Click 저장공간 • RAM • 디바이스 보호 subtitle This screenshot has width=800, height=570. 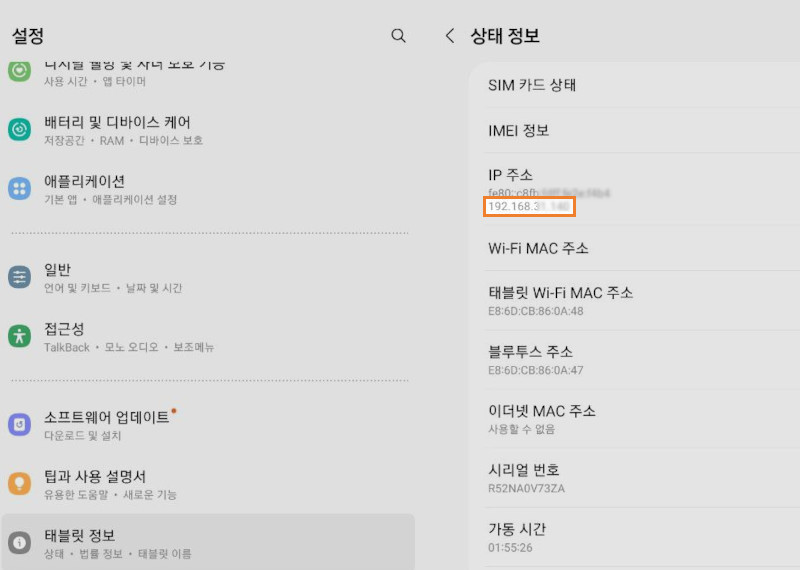pyautogui.click(x=123, y=140)
